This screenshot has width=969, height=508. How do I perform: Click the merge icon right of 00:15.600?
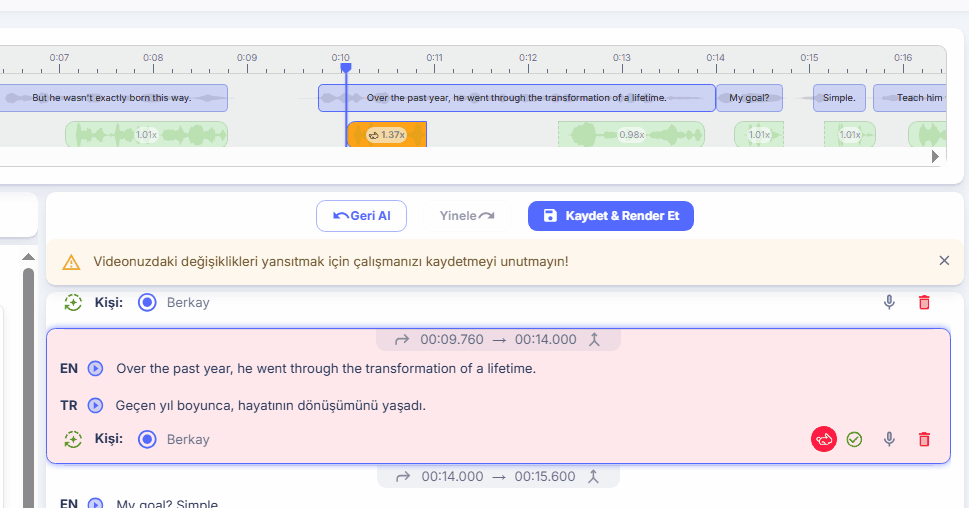click(x=593, y=476)
